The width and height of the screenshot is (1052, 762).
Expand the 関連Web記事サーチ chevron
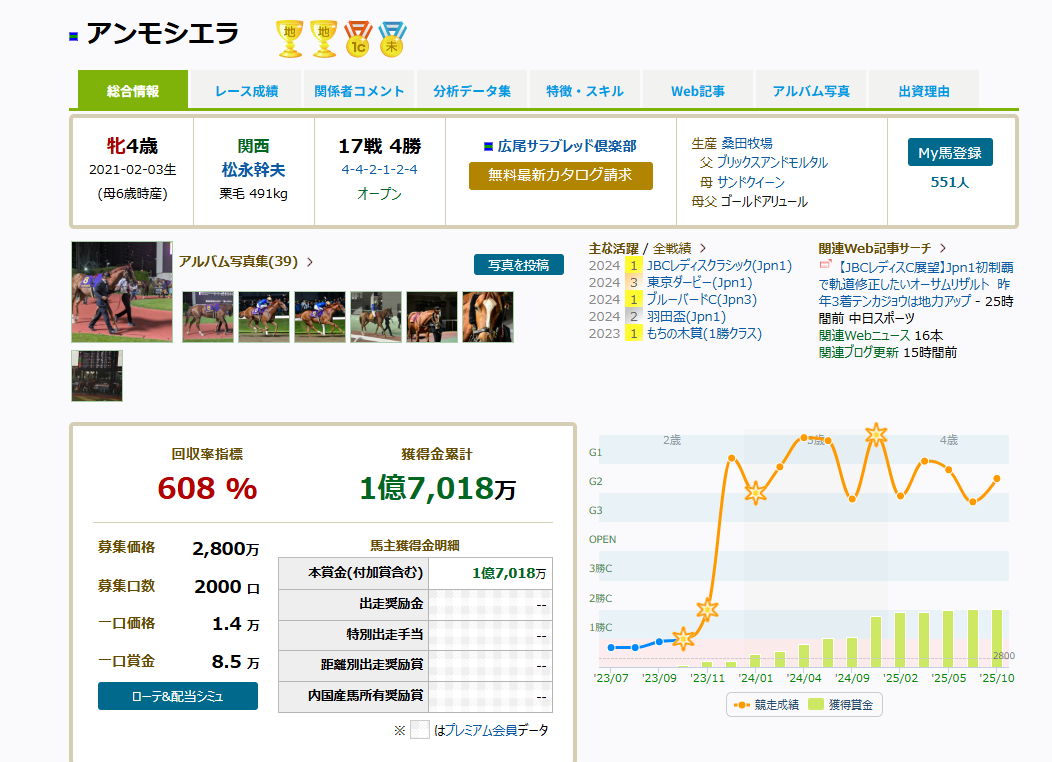click(943, 248)
